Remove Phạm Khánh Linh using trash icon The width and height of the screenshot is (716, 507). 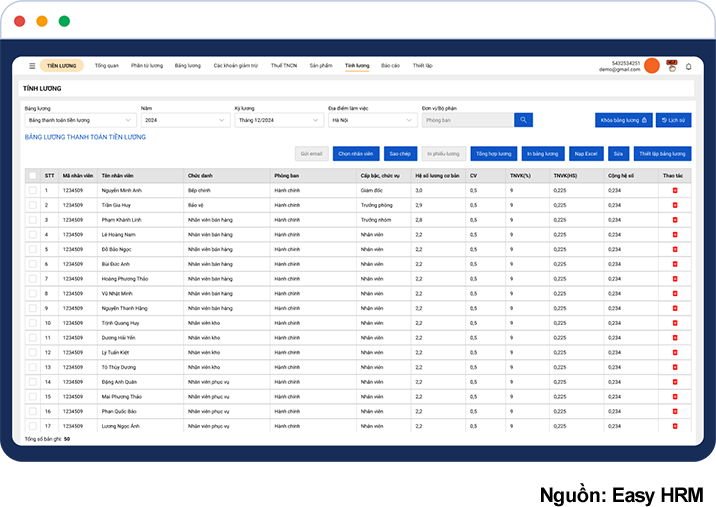[675, 220]
